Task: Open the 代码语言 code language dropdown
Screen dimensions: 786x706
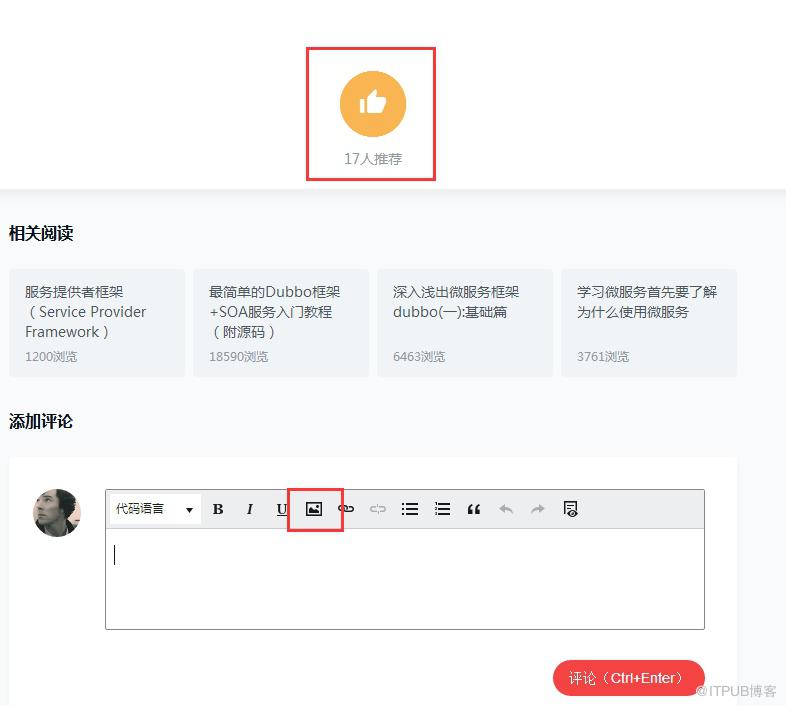Action: point(155,509)
